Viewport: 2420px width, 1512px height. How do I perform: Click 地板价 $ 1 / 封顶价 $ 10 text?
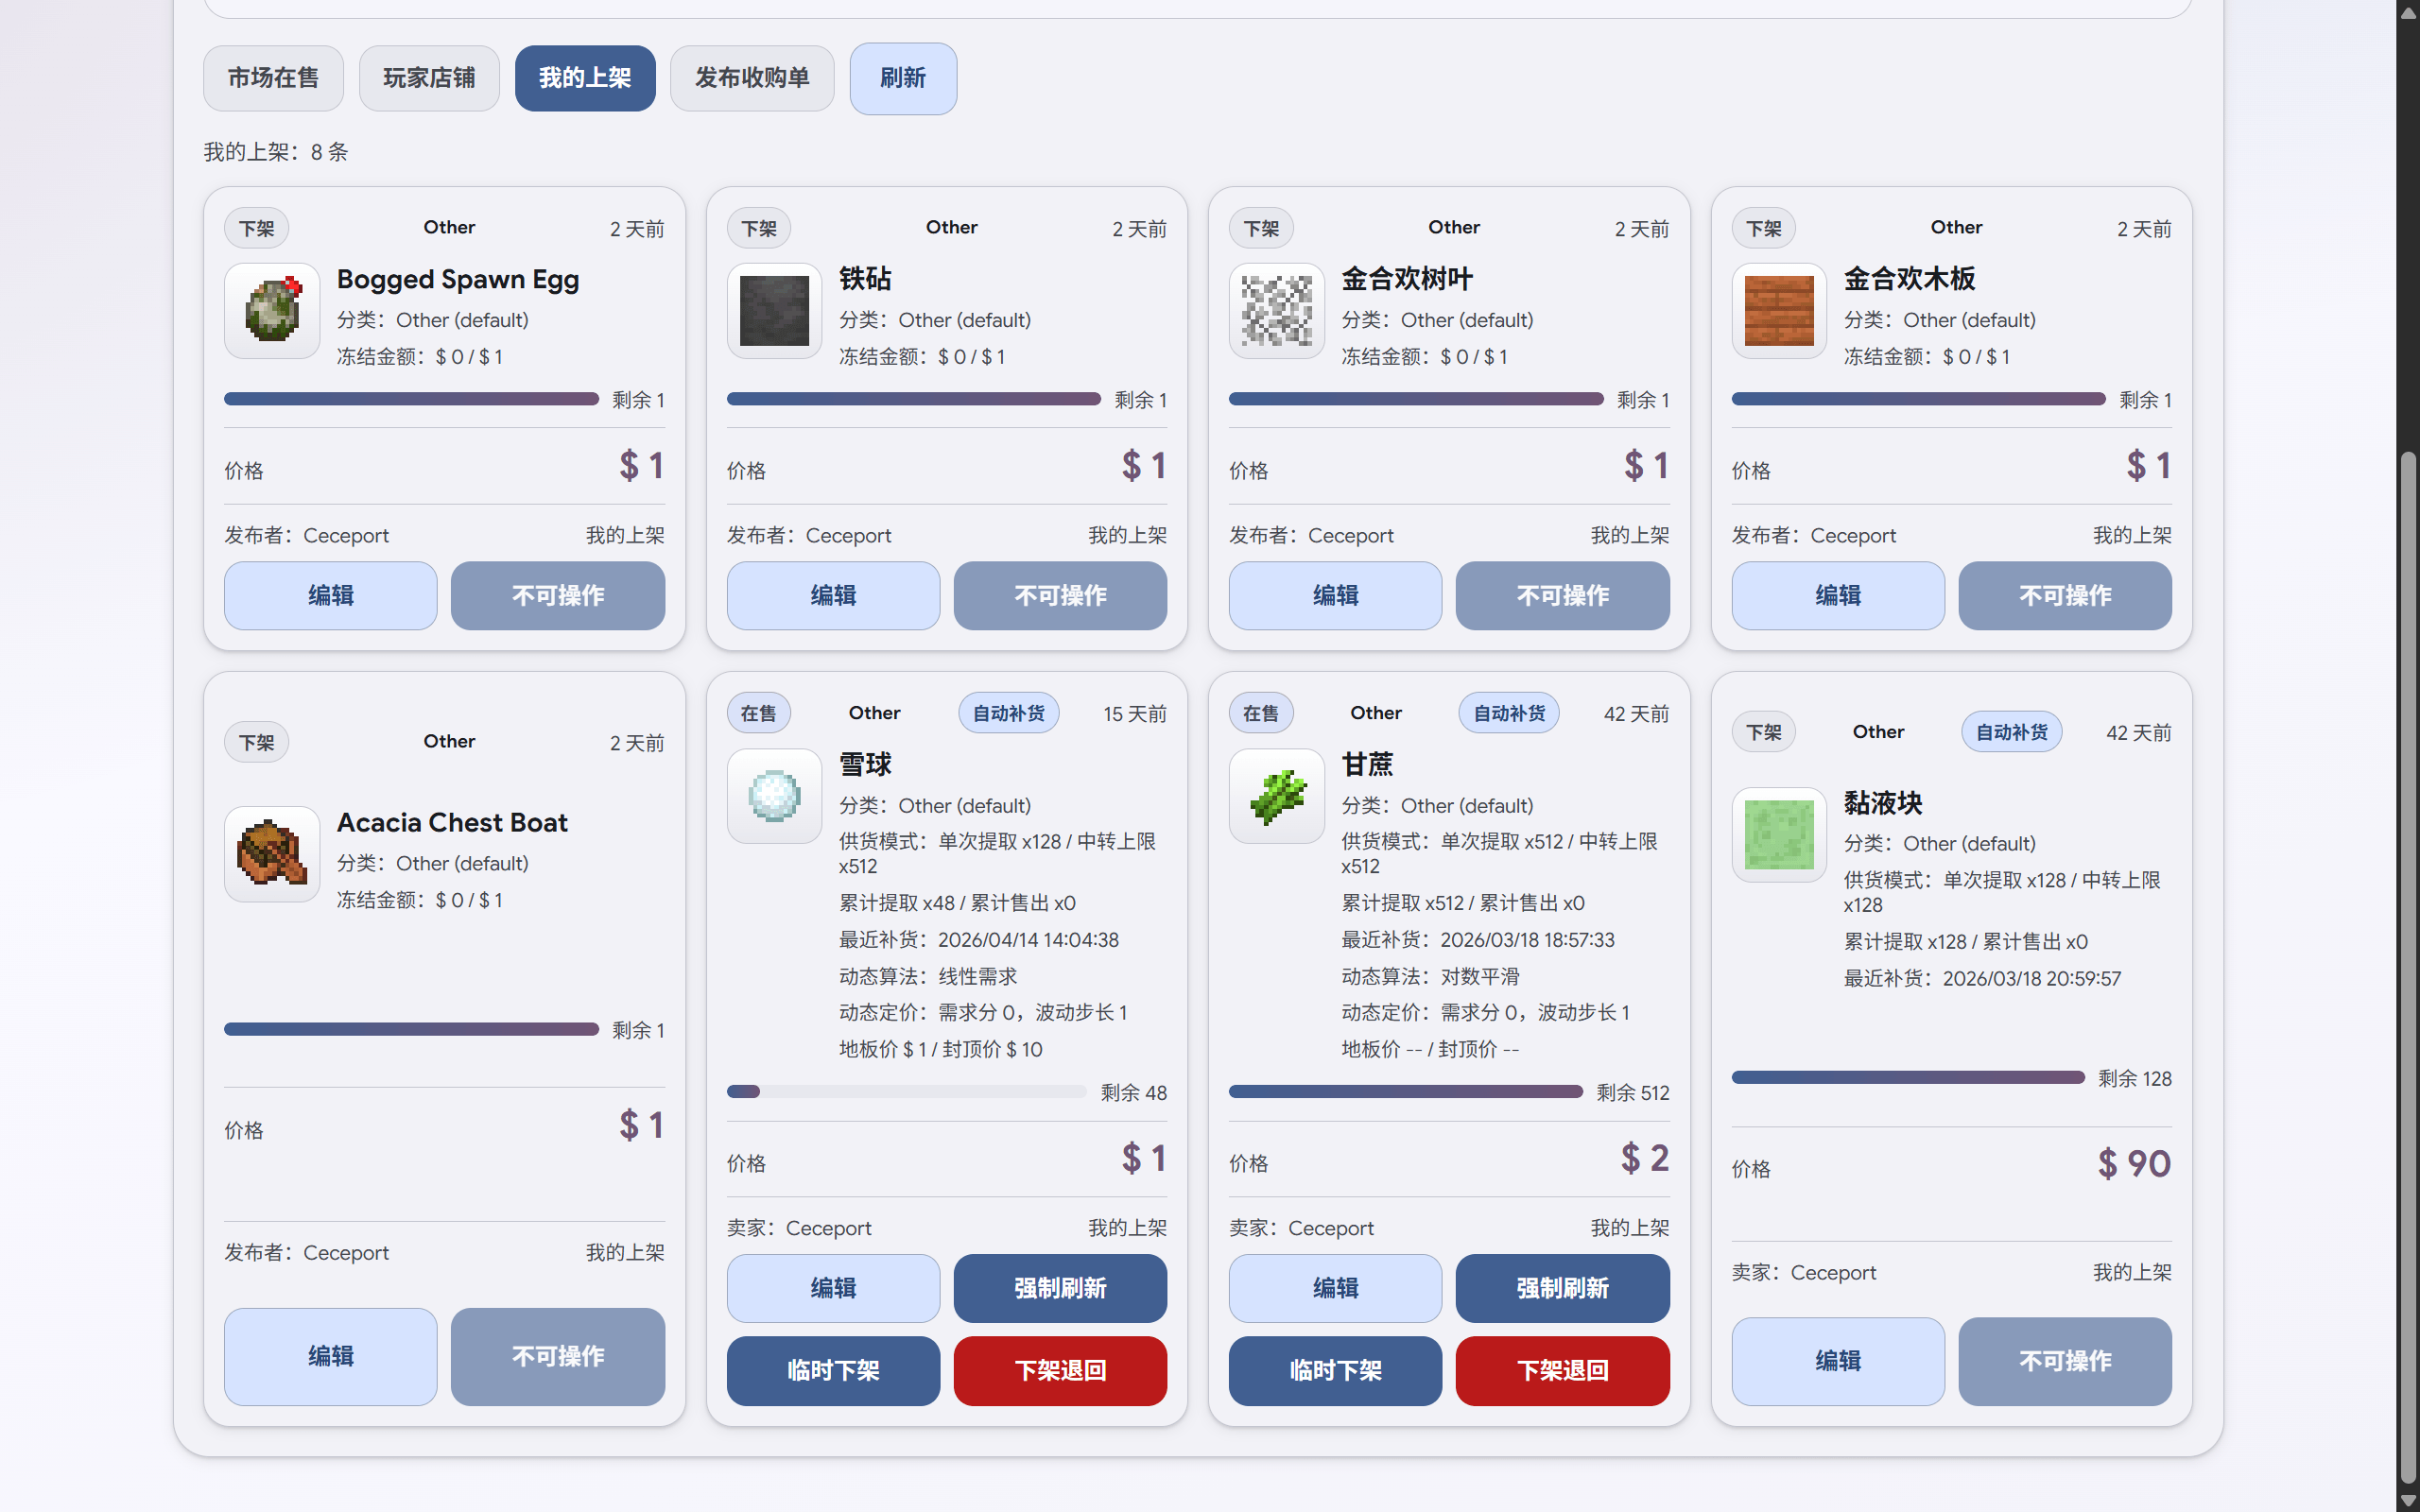[940, 1050]
